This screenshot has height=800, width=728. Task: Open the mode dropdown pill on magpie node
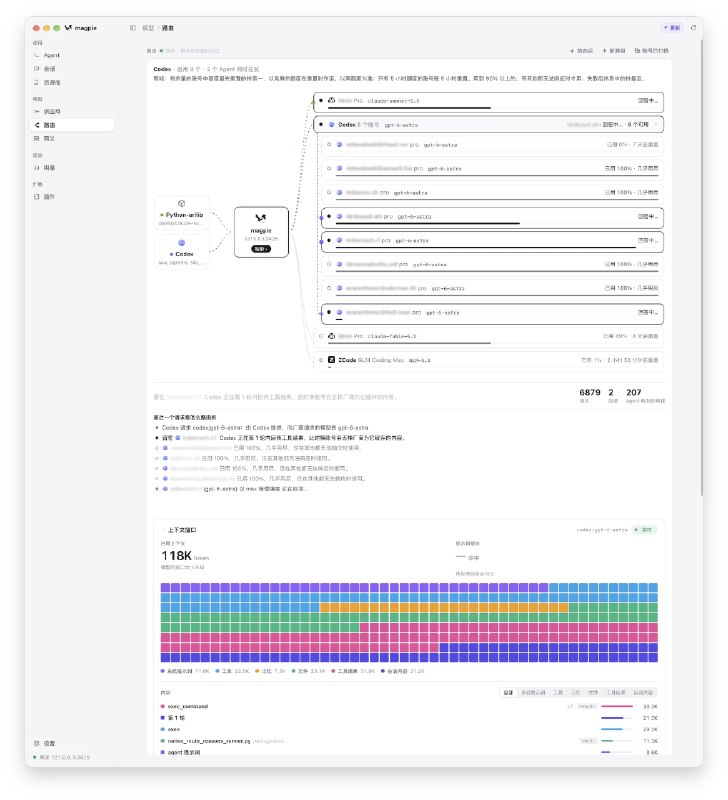coord(261,249)
